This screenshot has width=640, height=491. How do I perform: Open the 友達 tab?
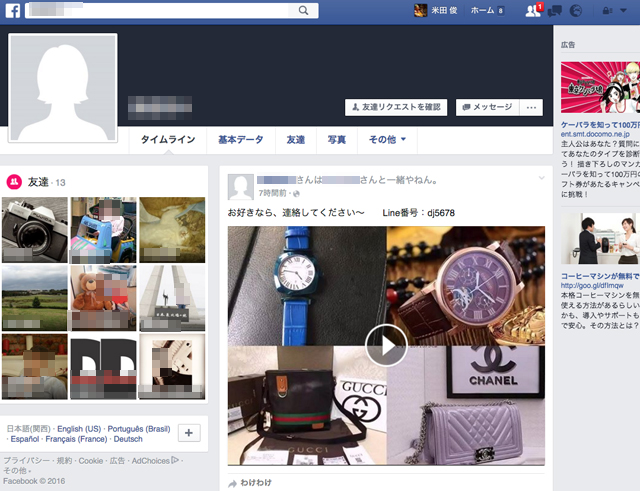click(x=296, y=140)
